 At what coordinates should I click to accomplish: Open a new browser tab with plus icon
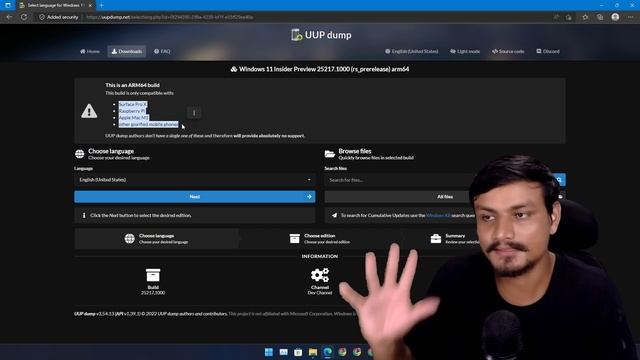coord(102,5)
